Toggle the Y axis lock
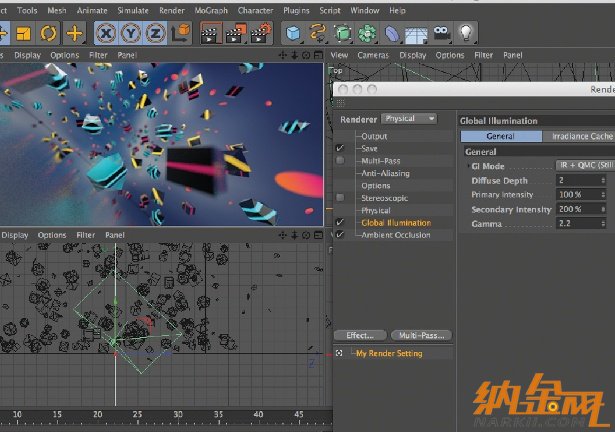 pos(131,33)
